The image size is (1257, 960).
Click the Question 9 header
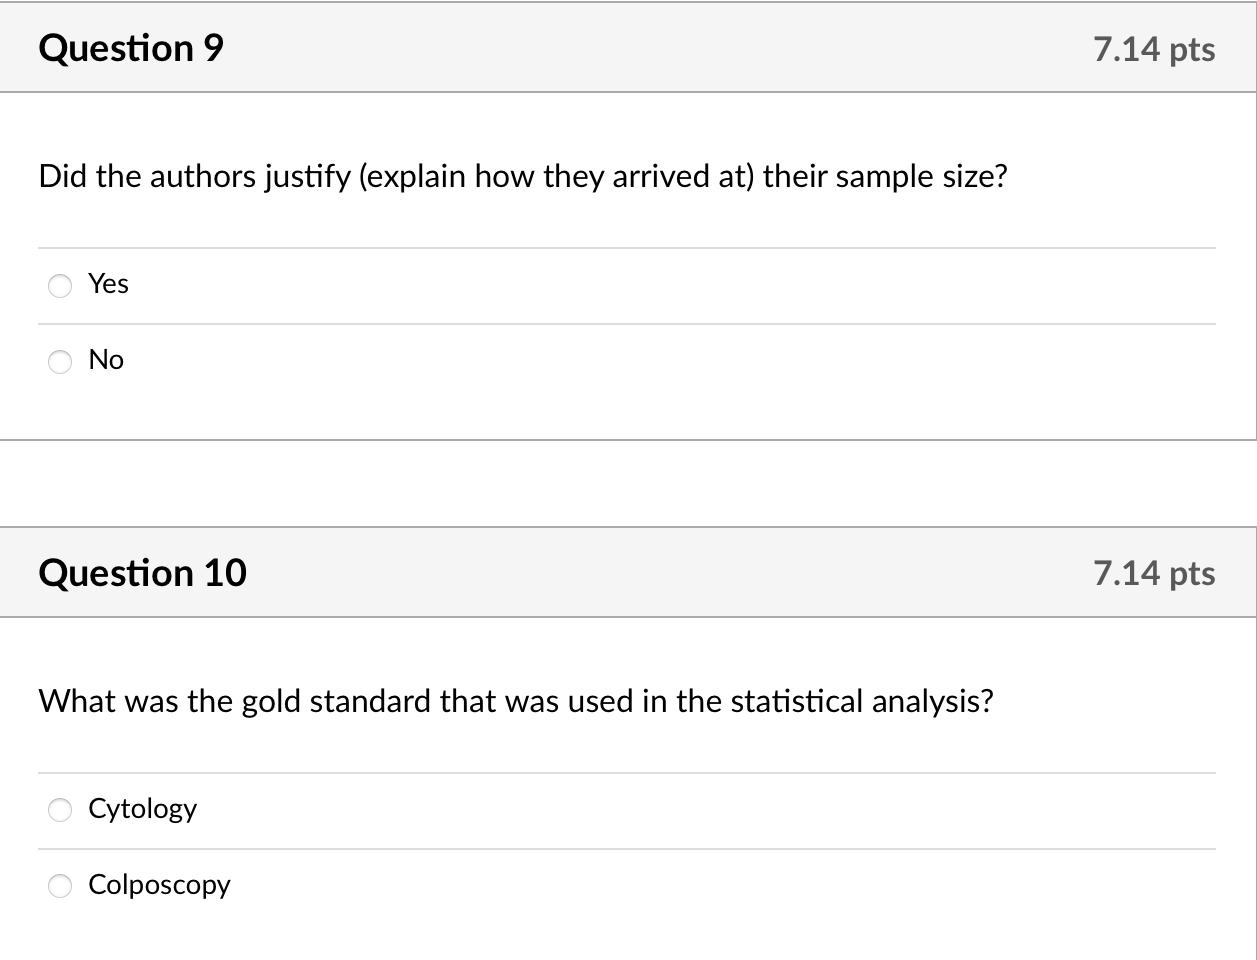[x=129, y=47]
